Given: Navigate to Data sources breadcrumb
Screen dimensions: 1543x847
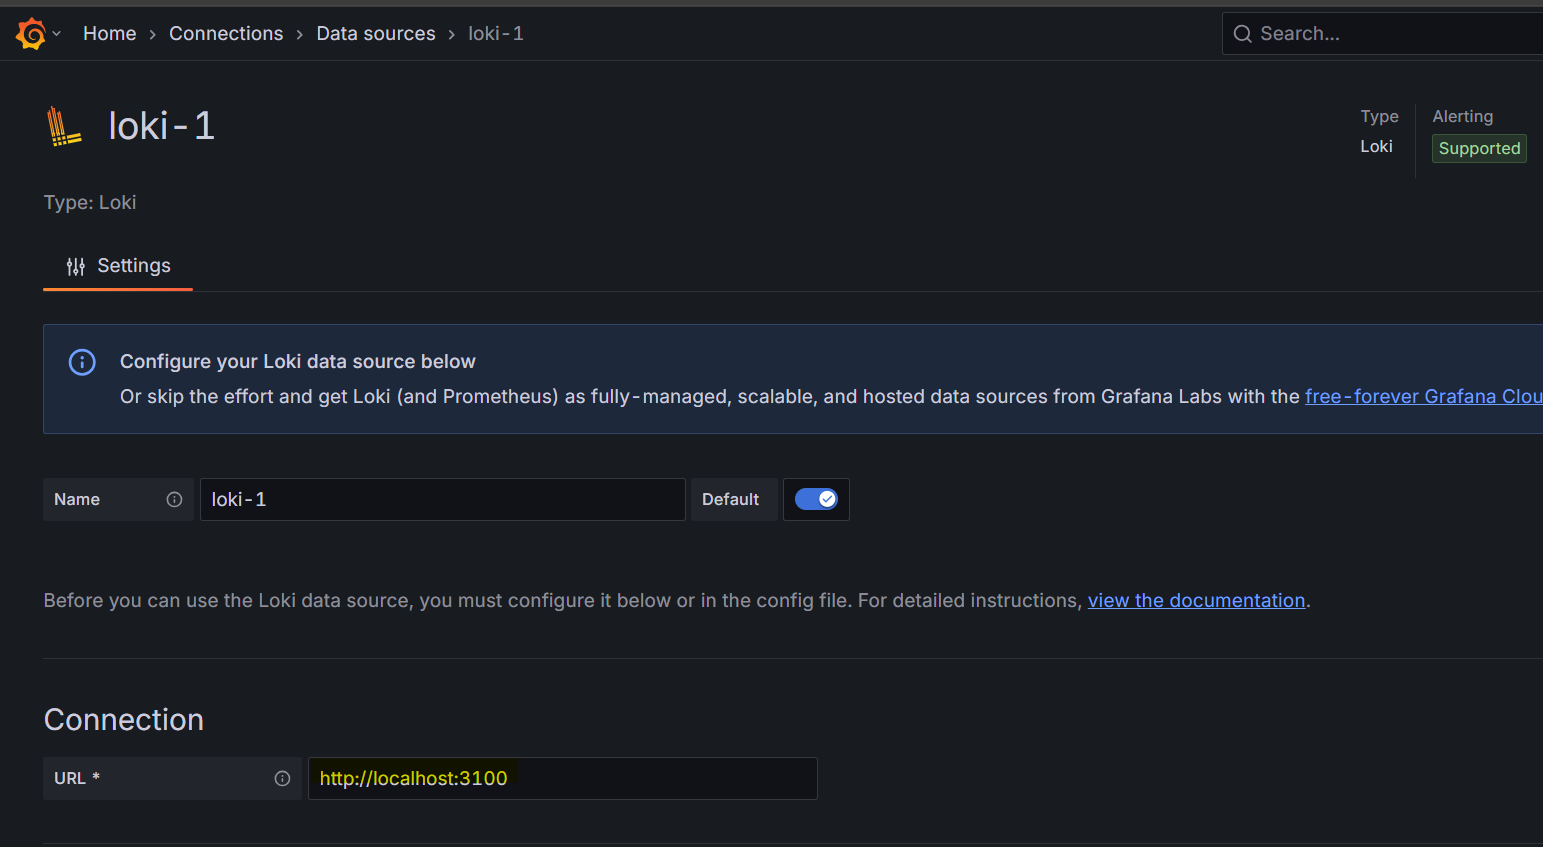Looking at the screenshot, I should point(376,34).
